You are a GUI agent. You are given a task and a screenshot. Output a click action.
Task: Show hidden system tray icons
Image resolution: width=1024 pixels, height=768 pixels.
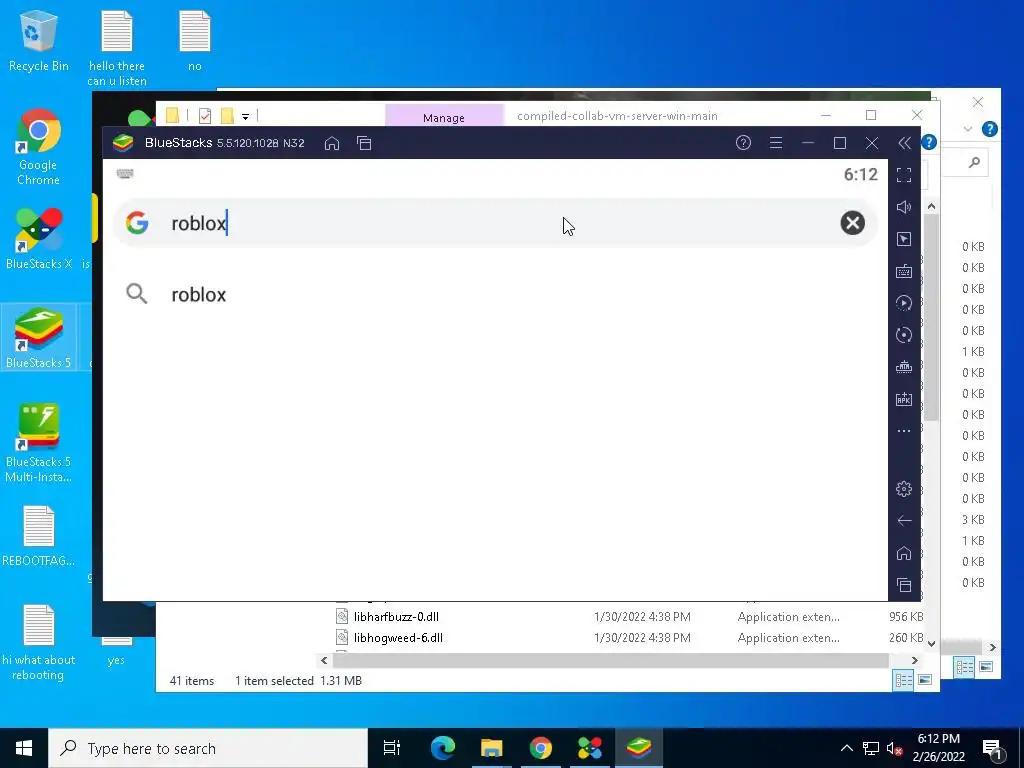click(846, 748)
